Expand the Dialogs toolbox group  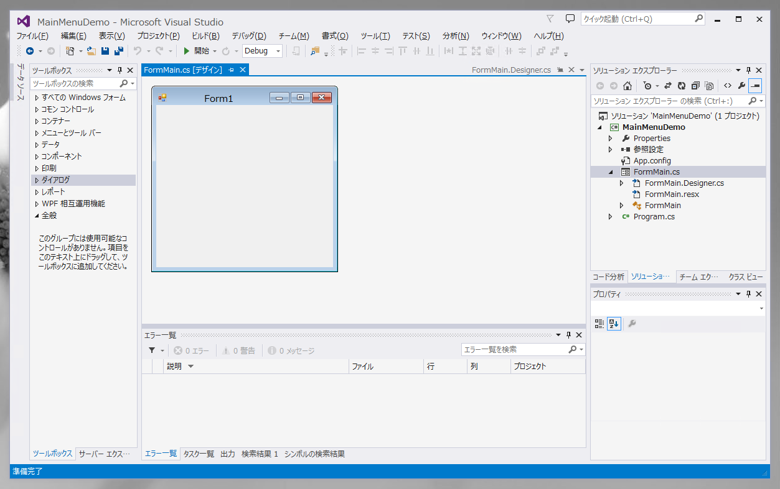coord(36,180)
